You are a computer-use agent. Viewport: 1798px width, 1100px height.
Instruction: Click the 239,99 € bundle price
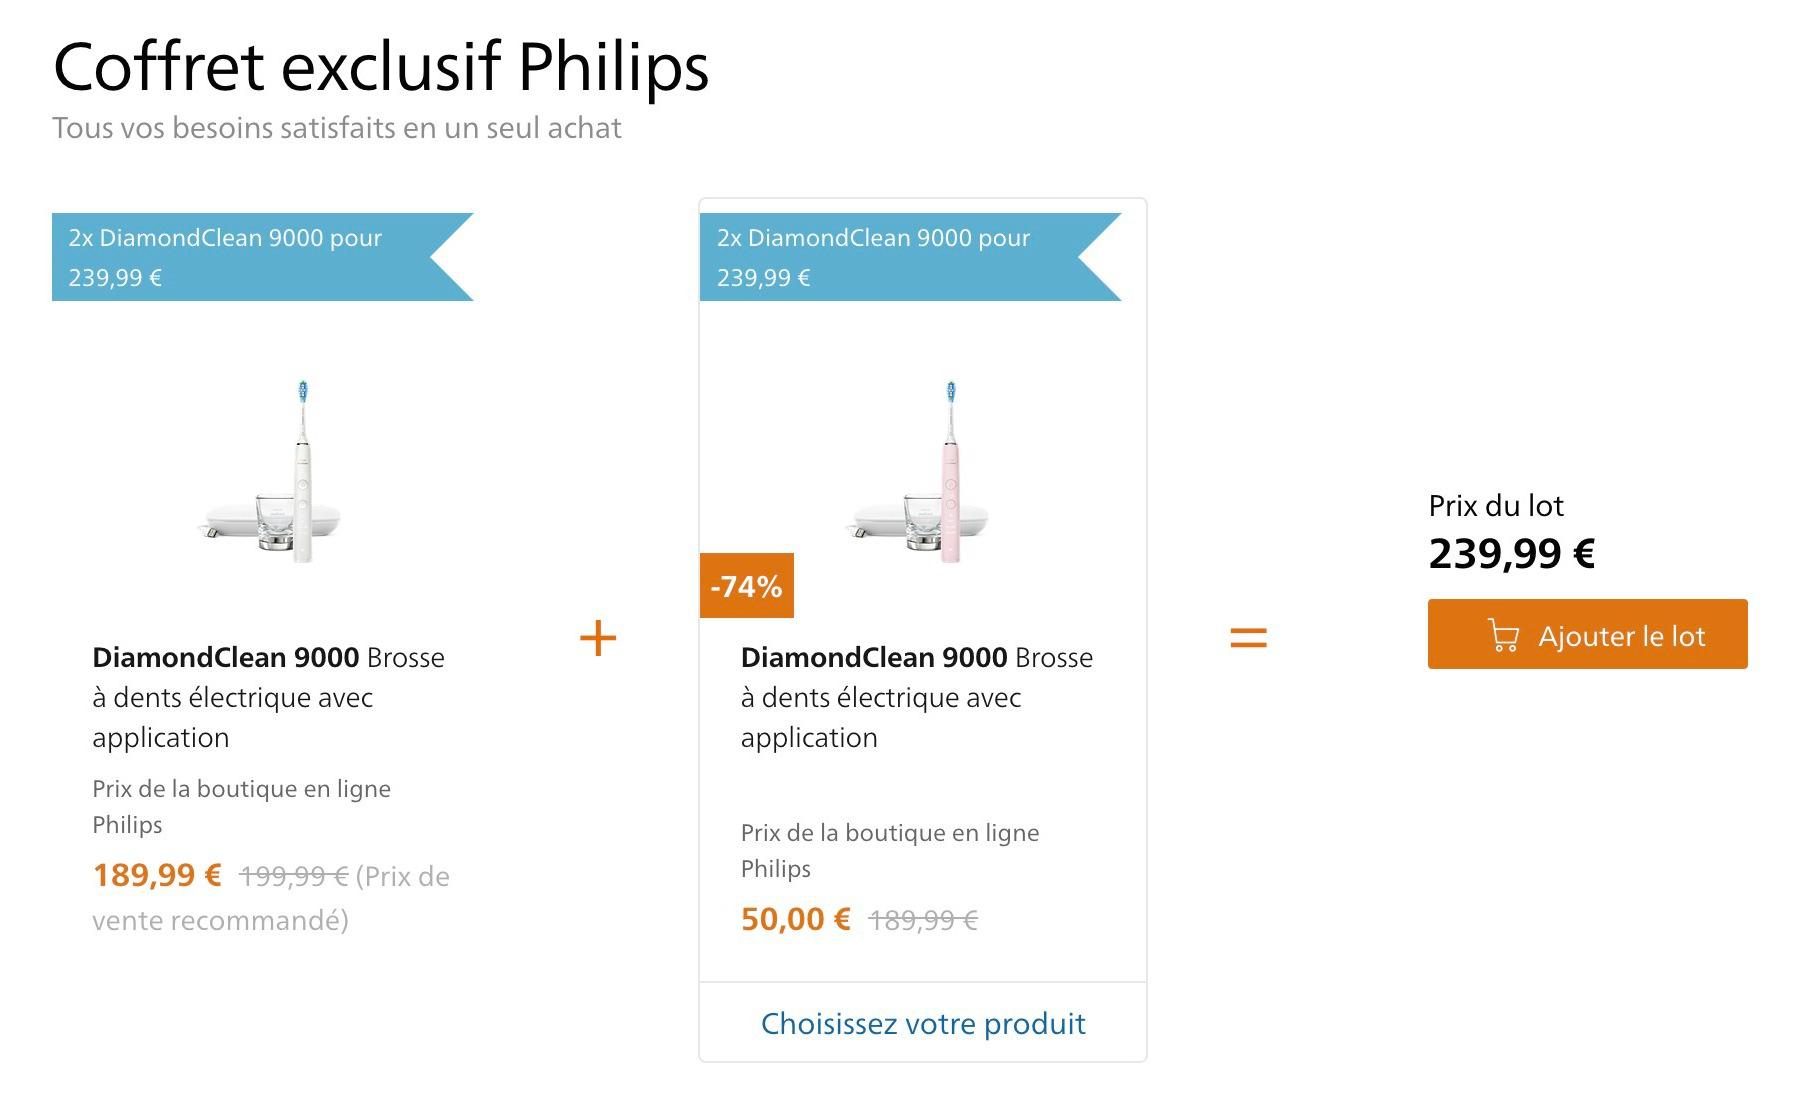(1511, 553)
